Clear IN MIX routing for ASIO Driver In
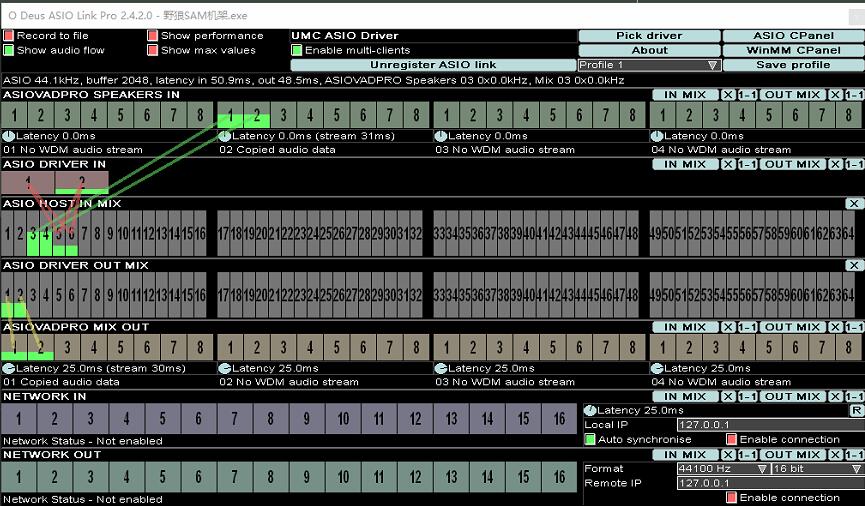 tap(728, 164)
